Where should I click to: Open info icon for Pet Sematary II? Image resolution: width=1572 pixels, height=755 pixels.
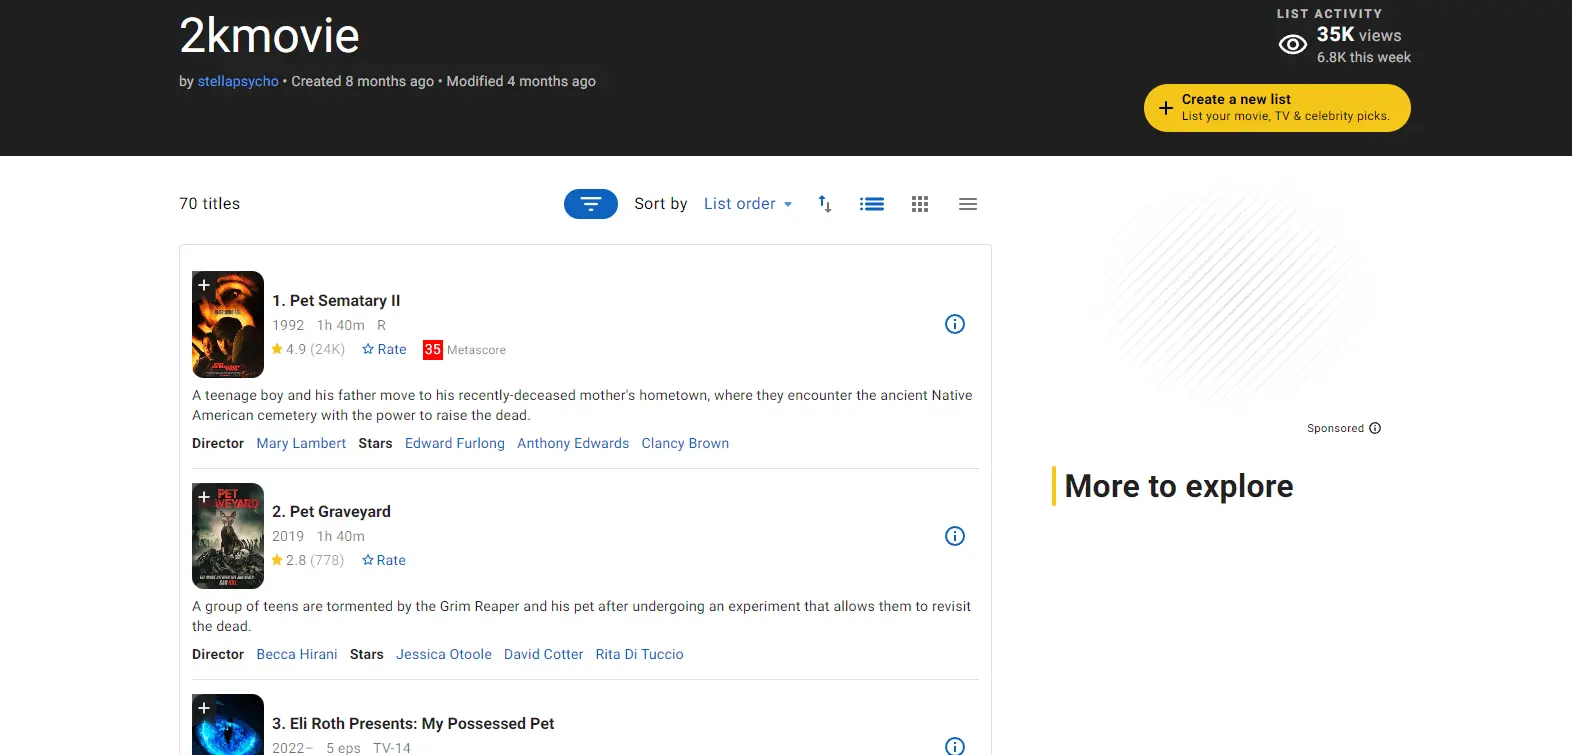(955, 324)
